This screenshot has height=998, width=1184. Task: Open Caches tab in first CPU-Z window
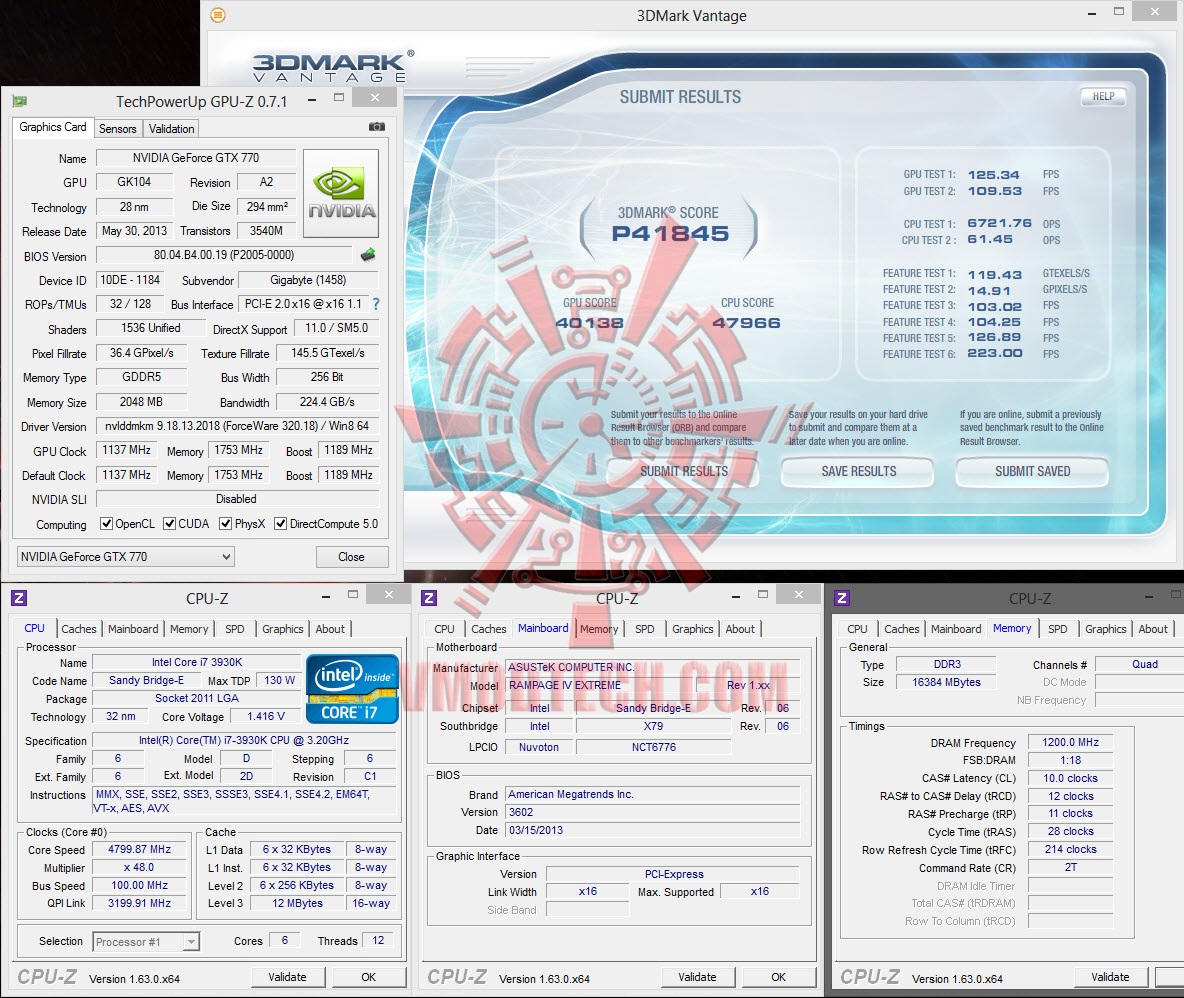coord(79,628)
